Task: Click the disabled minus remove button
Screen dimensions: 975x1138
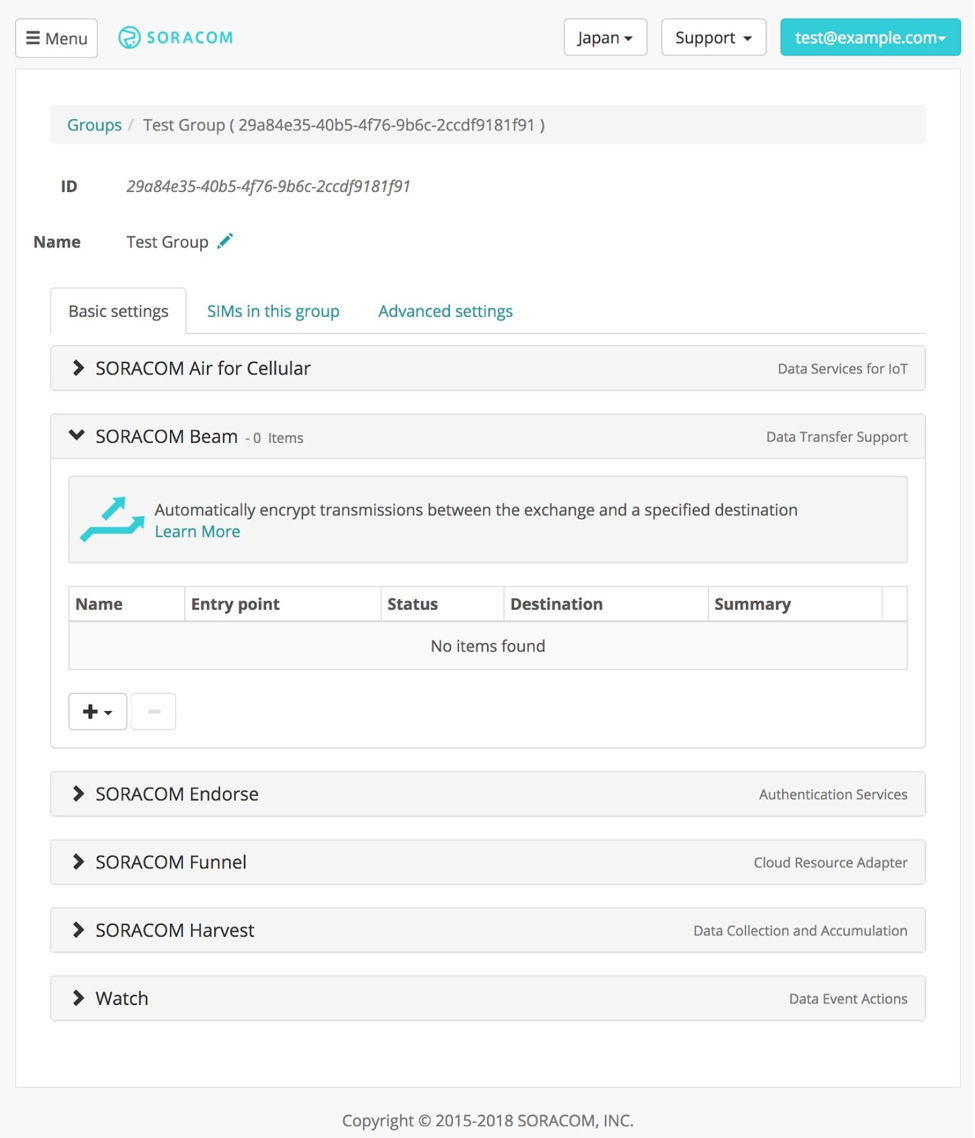Action: point(154,711)
